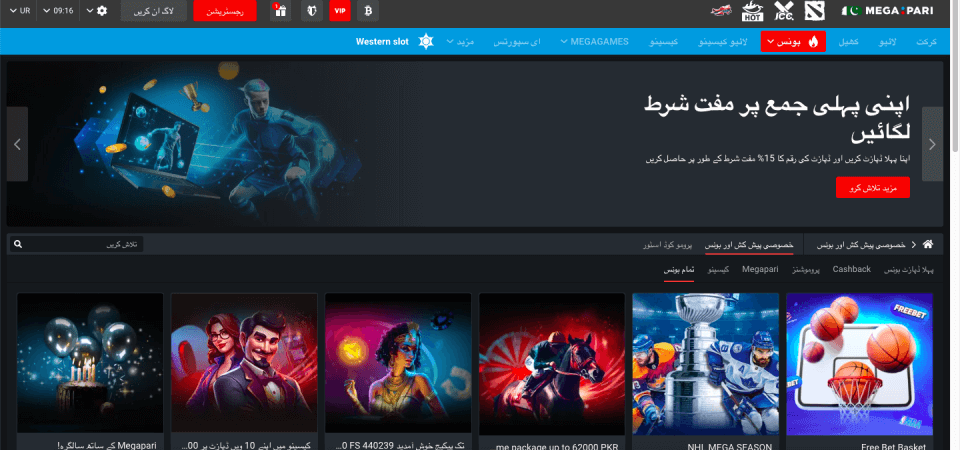Image resolution: width=960 pixels, height=450 pixels.
Task: Select the خصوصی پیش کش اور بونس tab
Action: [749, 244]
